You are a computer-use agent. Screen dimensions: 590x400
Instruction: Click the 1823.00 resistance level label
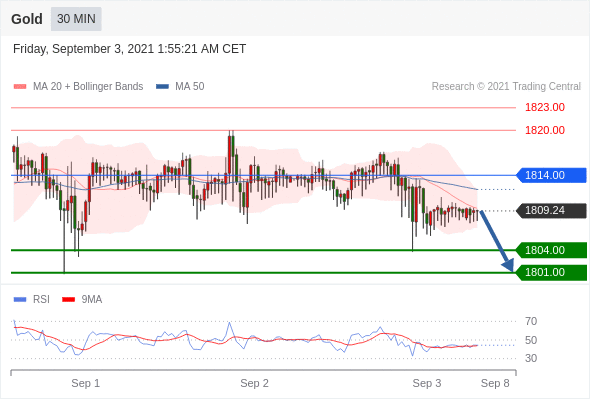coord(545,108)
